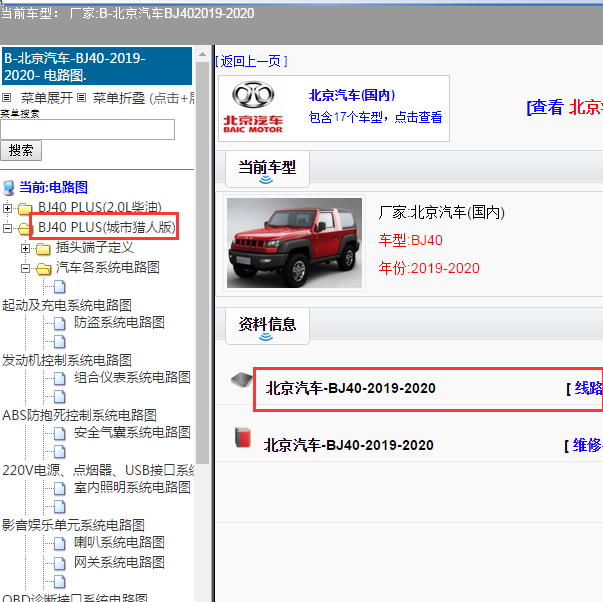Expand the 插头端子定义 folder
This screenshot has height=602, width=603.
click(25, 248)
